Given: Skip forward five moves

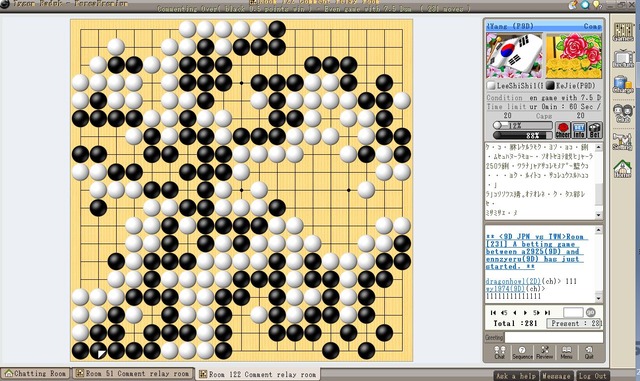Looking at the screenshot, I should point(536,312).
